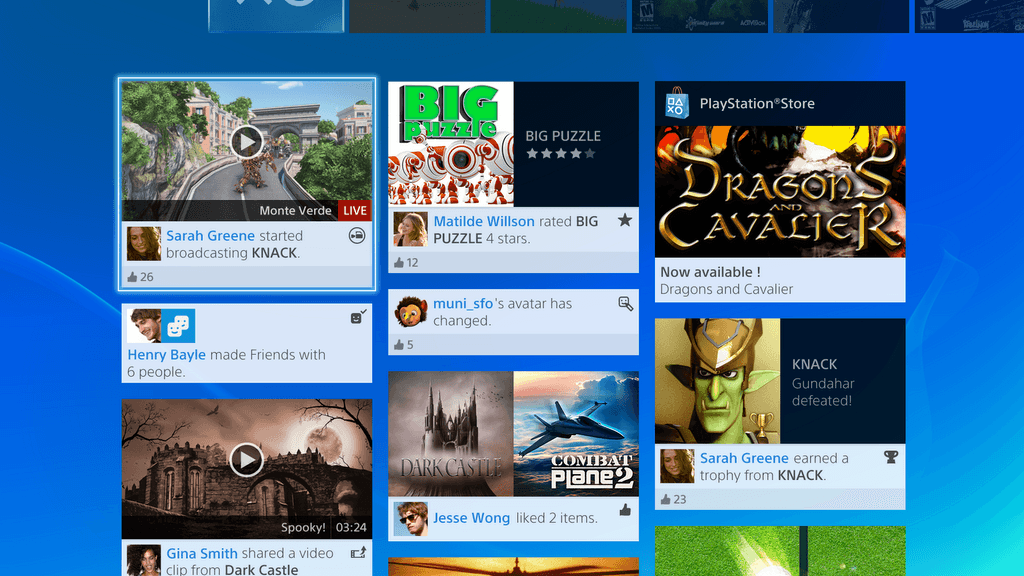This screenshot has width=1024, height=576.
Task: Open the Combat Plane 2 game thumbnail
Action: 576,434
